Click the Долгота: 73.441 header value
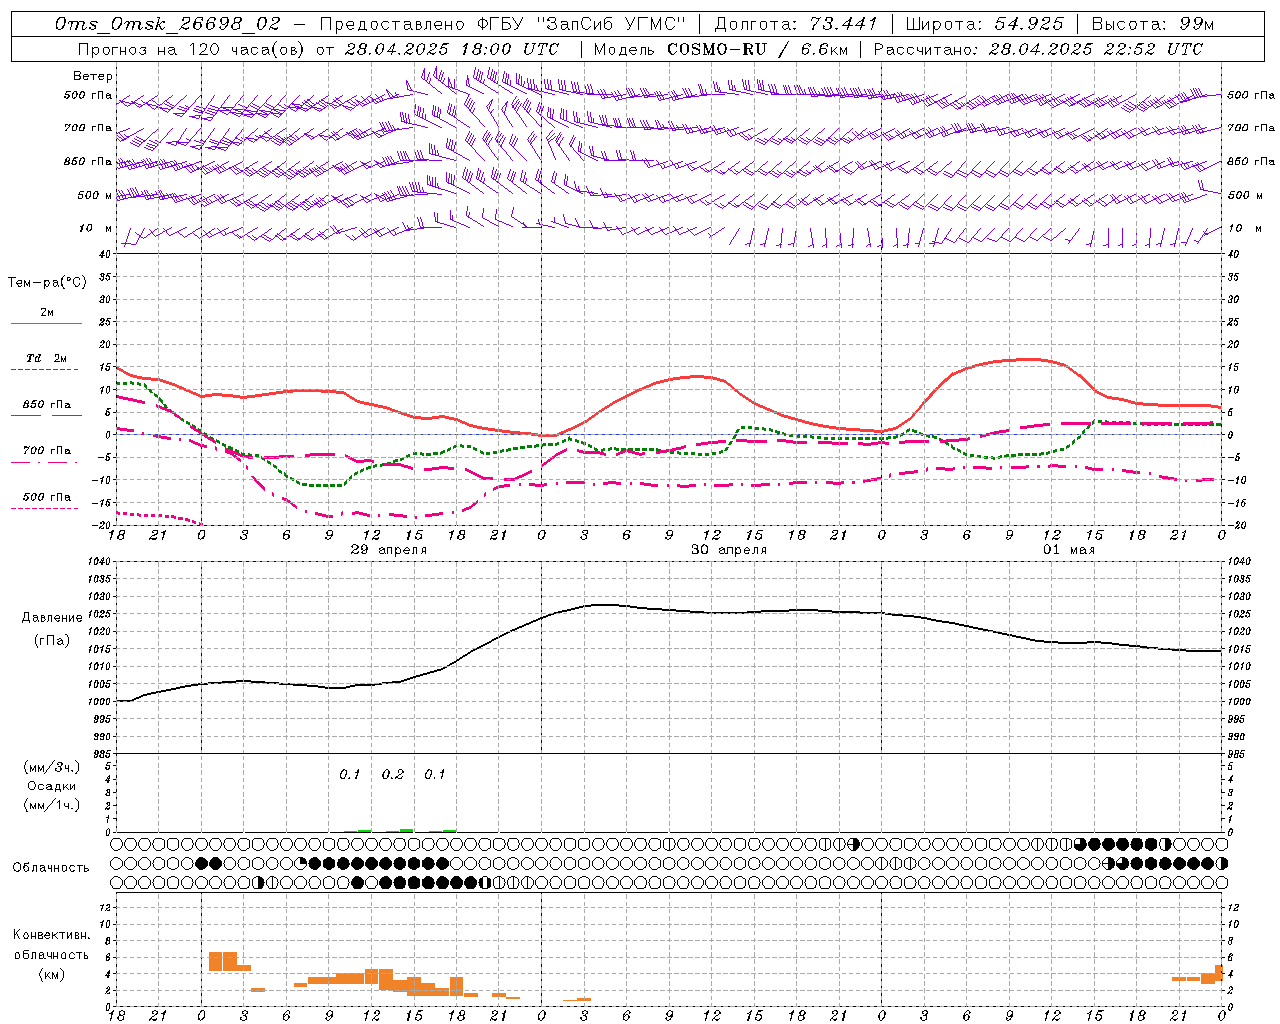 pos(796,24)
